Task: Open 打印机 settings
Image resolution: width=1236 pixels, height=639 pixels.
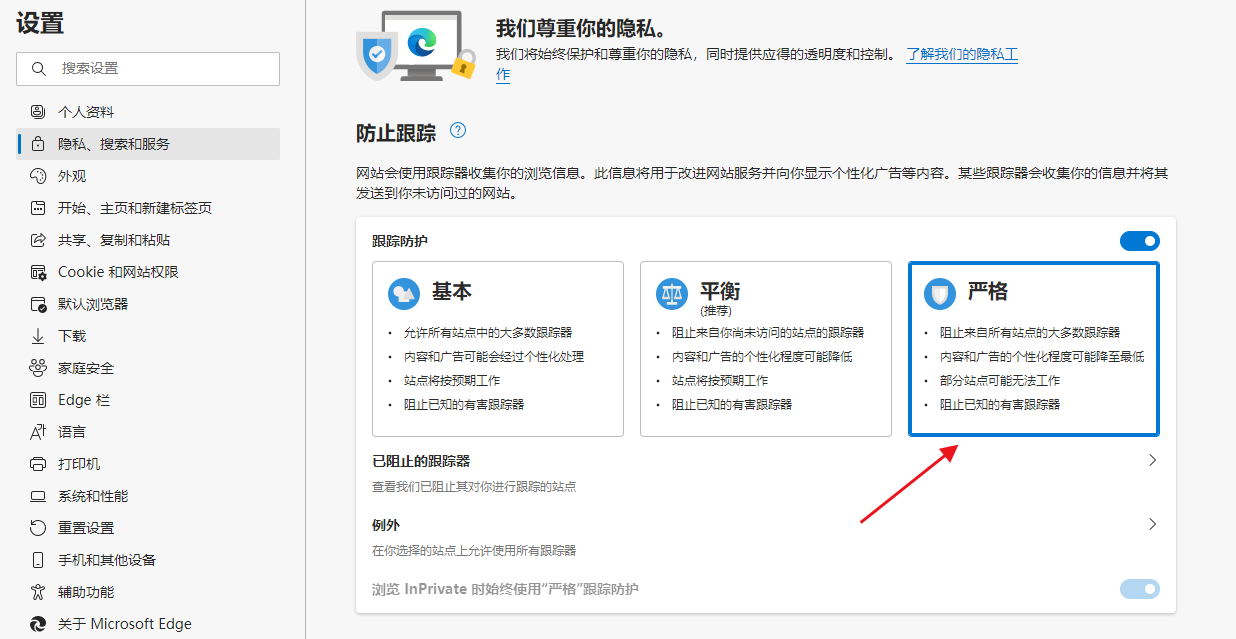Action: tap(148, 464)
